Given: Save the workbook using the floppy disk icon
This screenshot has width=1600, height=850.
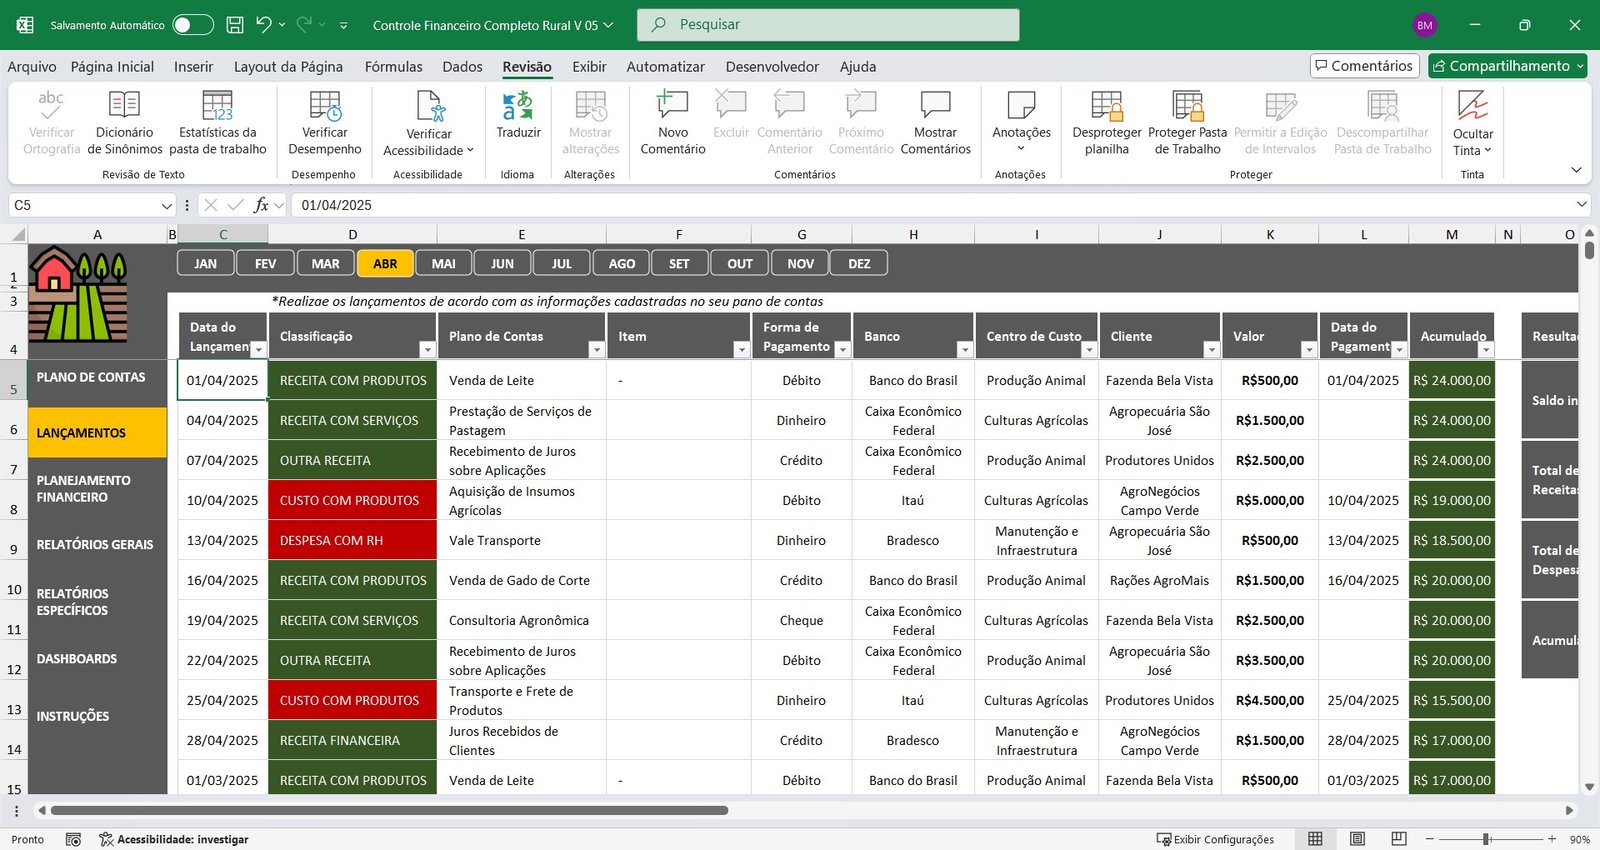Looking at the screenshot, I should click(x=235, y=25).
